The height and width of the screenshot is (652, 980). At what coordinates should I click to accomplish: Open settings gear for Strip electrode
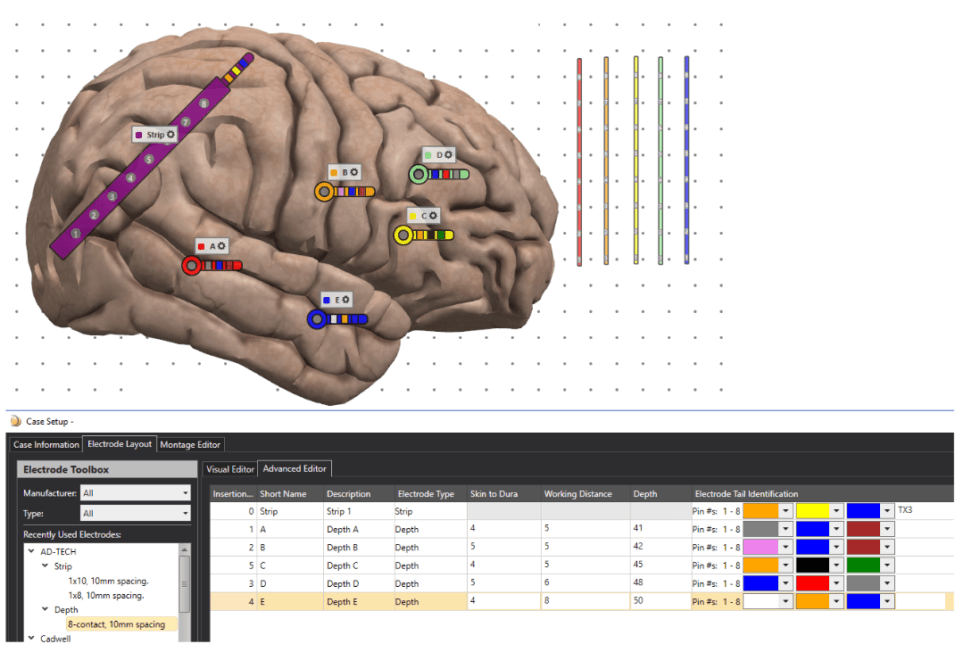coord(171,134)
